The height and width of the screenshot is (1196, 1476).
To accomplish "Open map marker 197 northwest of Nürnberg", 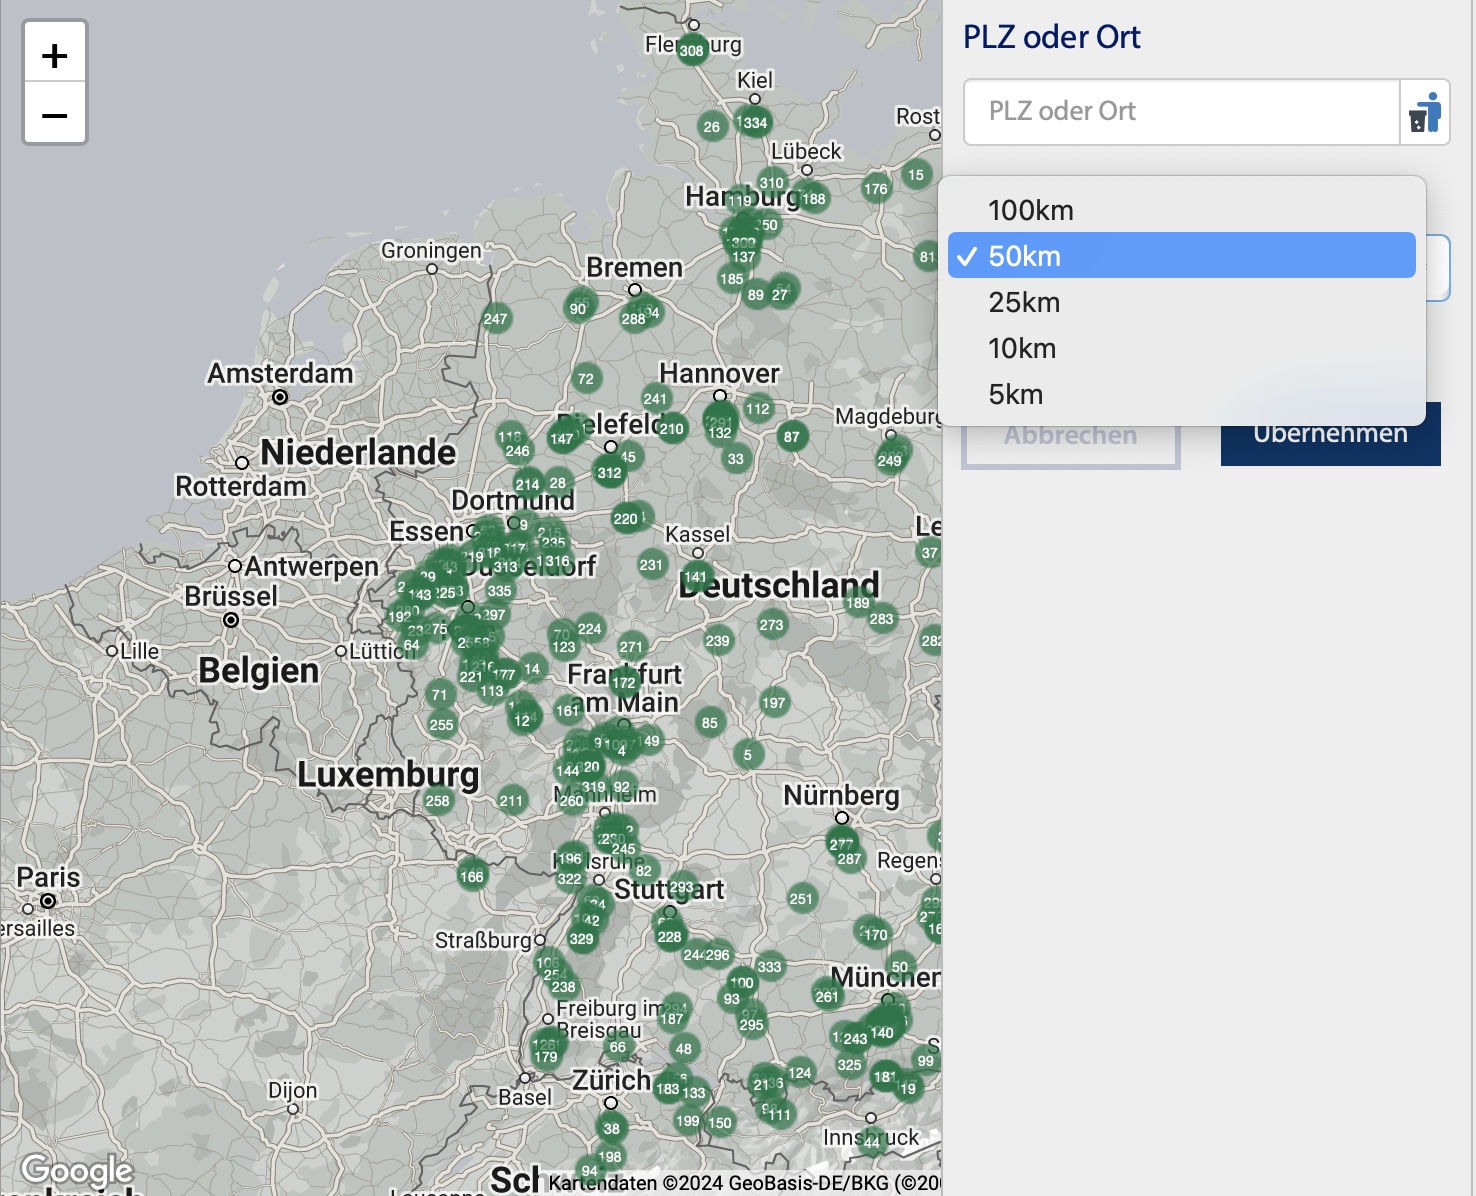I will 774,702.
